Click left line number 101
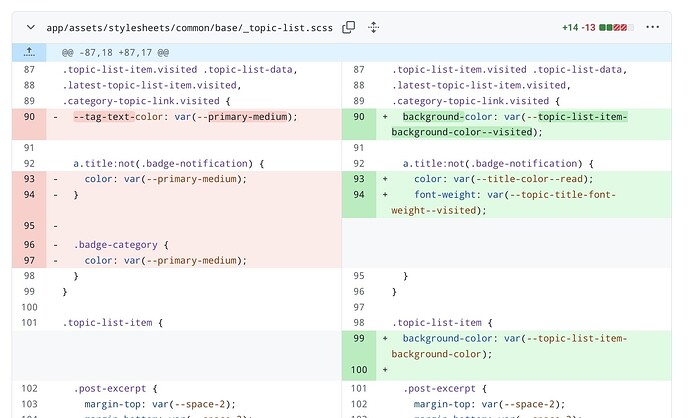690x418 pixels. click(x=29, y=323)
